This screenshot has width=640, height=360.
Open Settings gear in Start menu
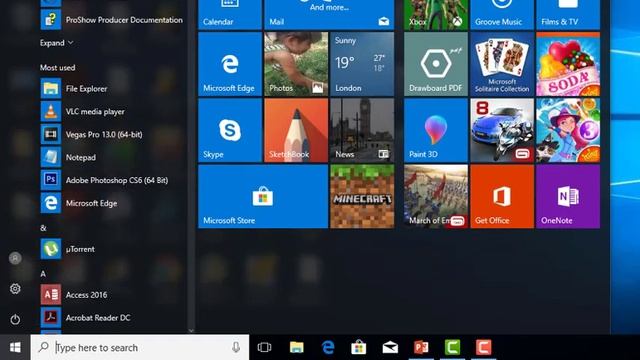(15, 289)
